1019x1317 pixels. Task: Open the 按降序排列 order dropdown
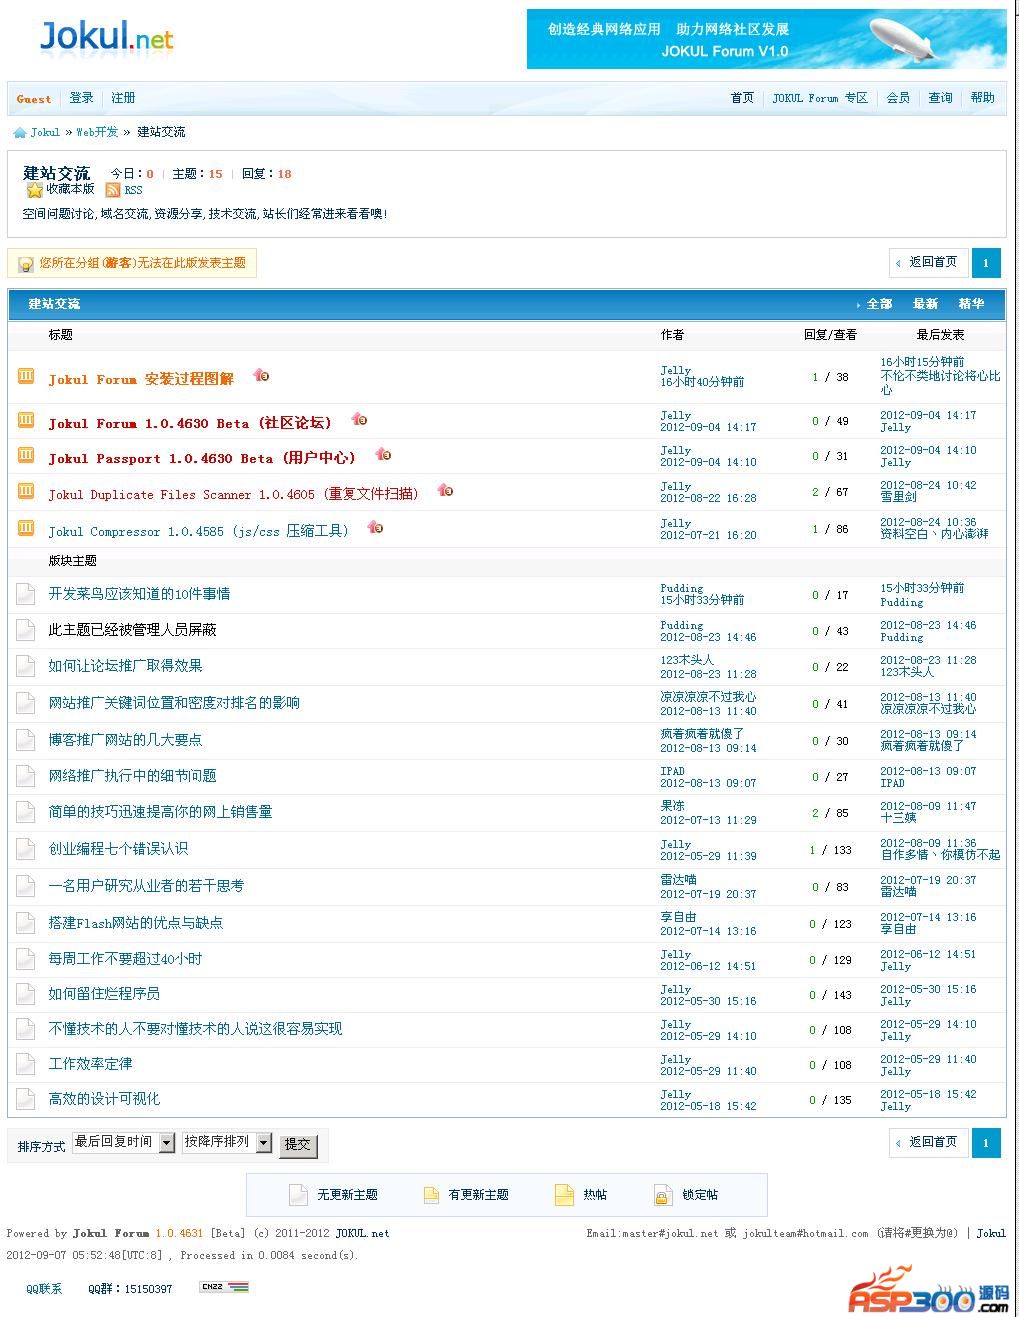coord(227,1142)
